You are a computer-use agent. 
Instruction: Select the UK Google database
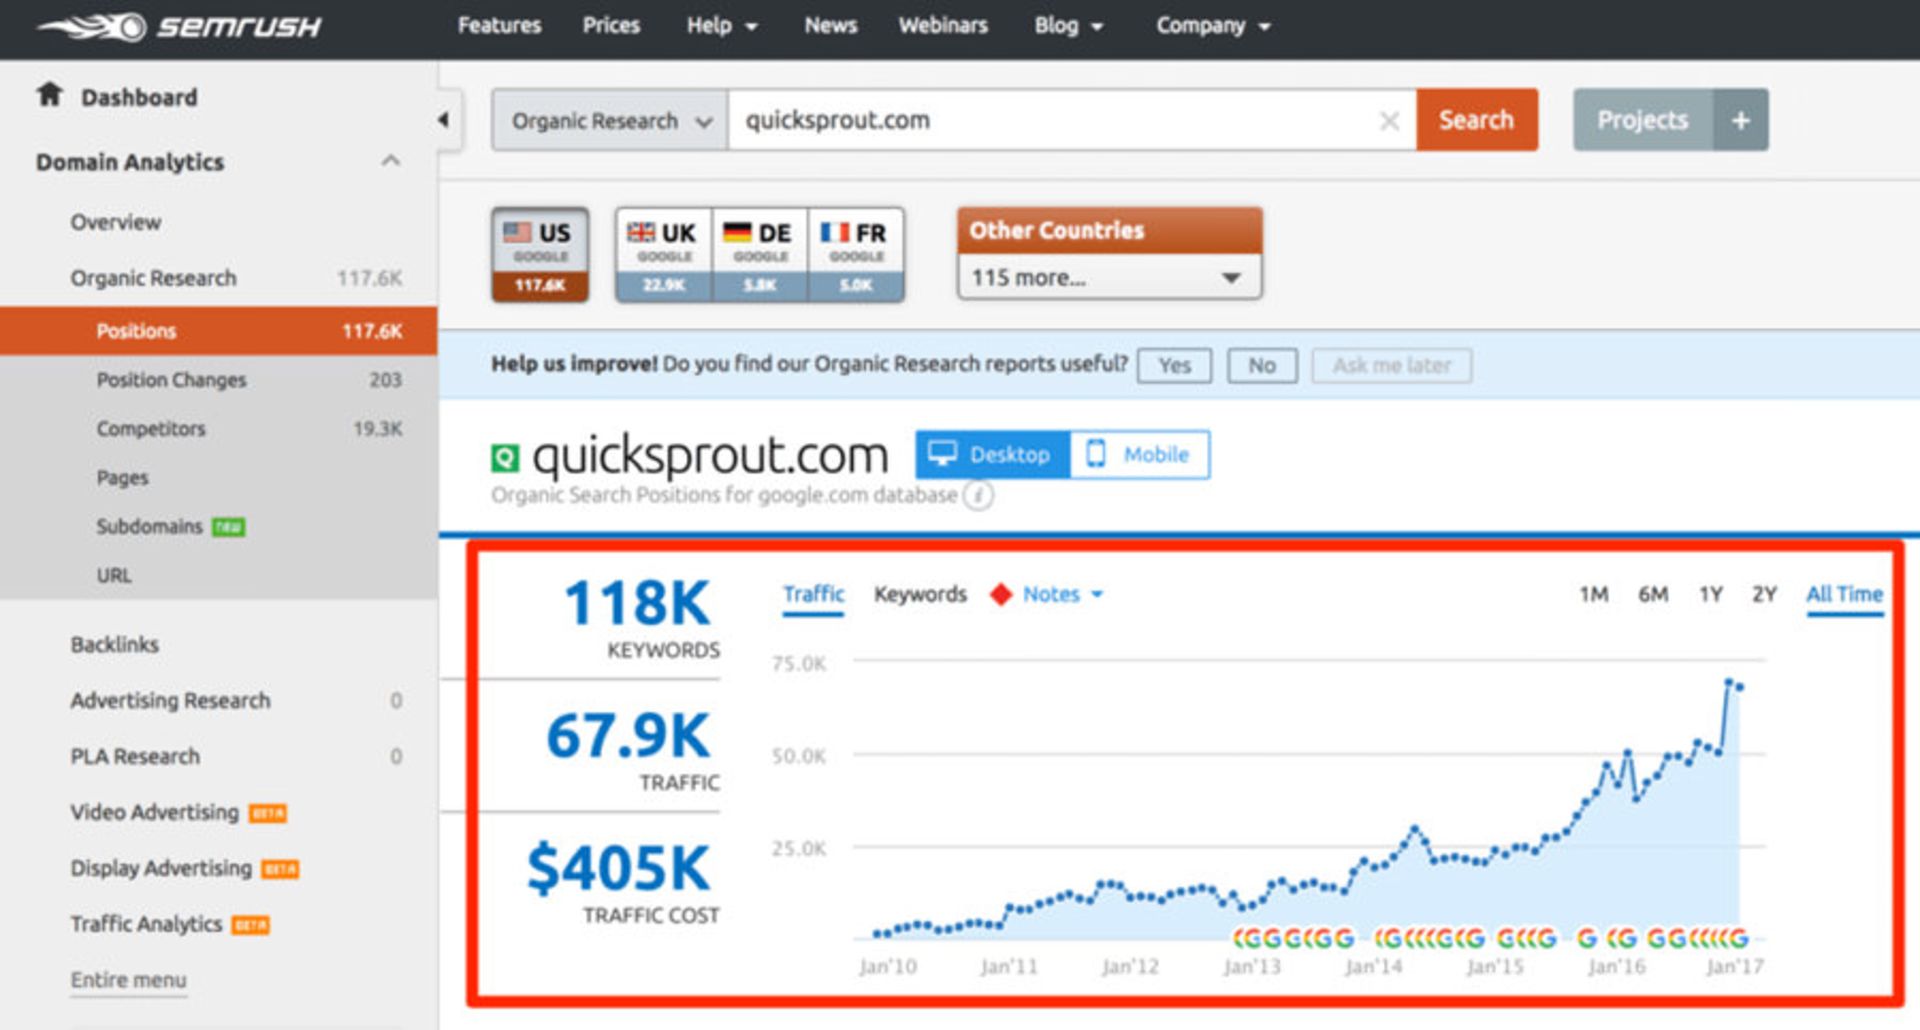(x=663, y=254)
